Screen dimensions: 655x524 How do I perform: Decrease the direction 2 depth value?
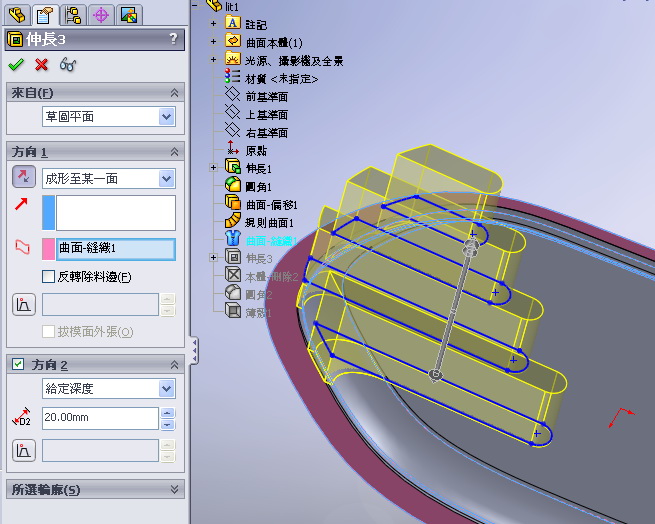168,425
